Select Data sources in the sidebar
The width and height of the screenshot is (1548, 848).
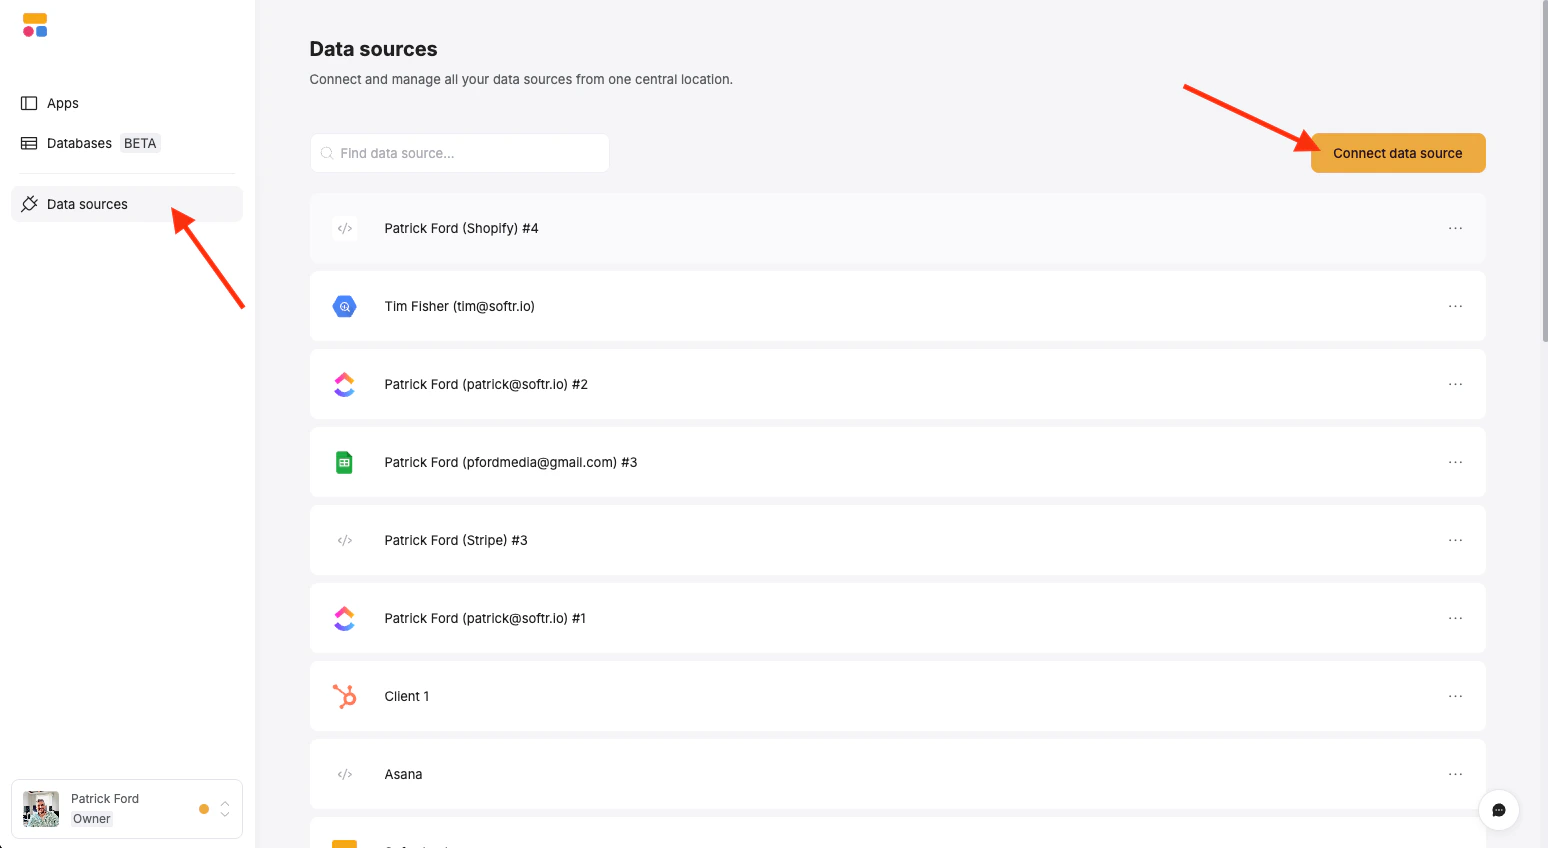click(x=126, y=204)
